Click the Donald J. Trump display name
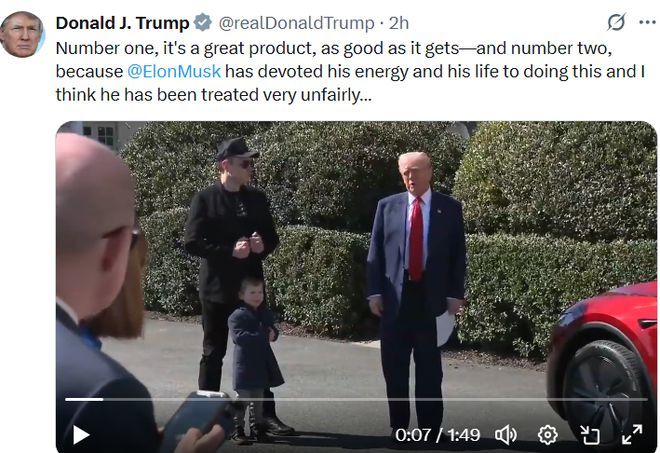The width and height of the screenshot is (660, 453). [122, 23]
